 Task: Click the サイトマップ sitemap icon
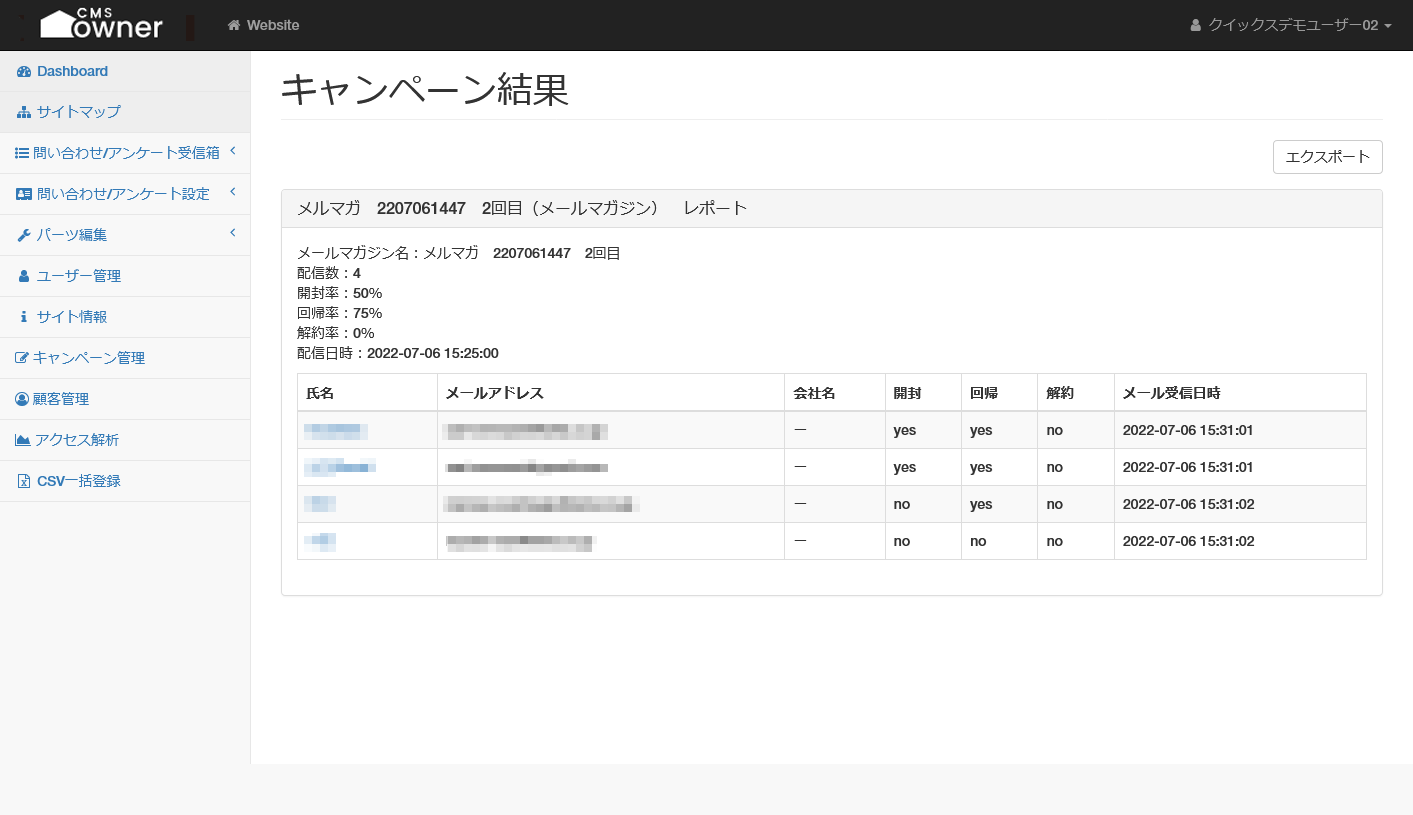pyautogui.click(x=24, y=112)
